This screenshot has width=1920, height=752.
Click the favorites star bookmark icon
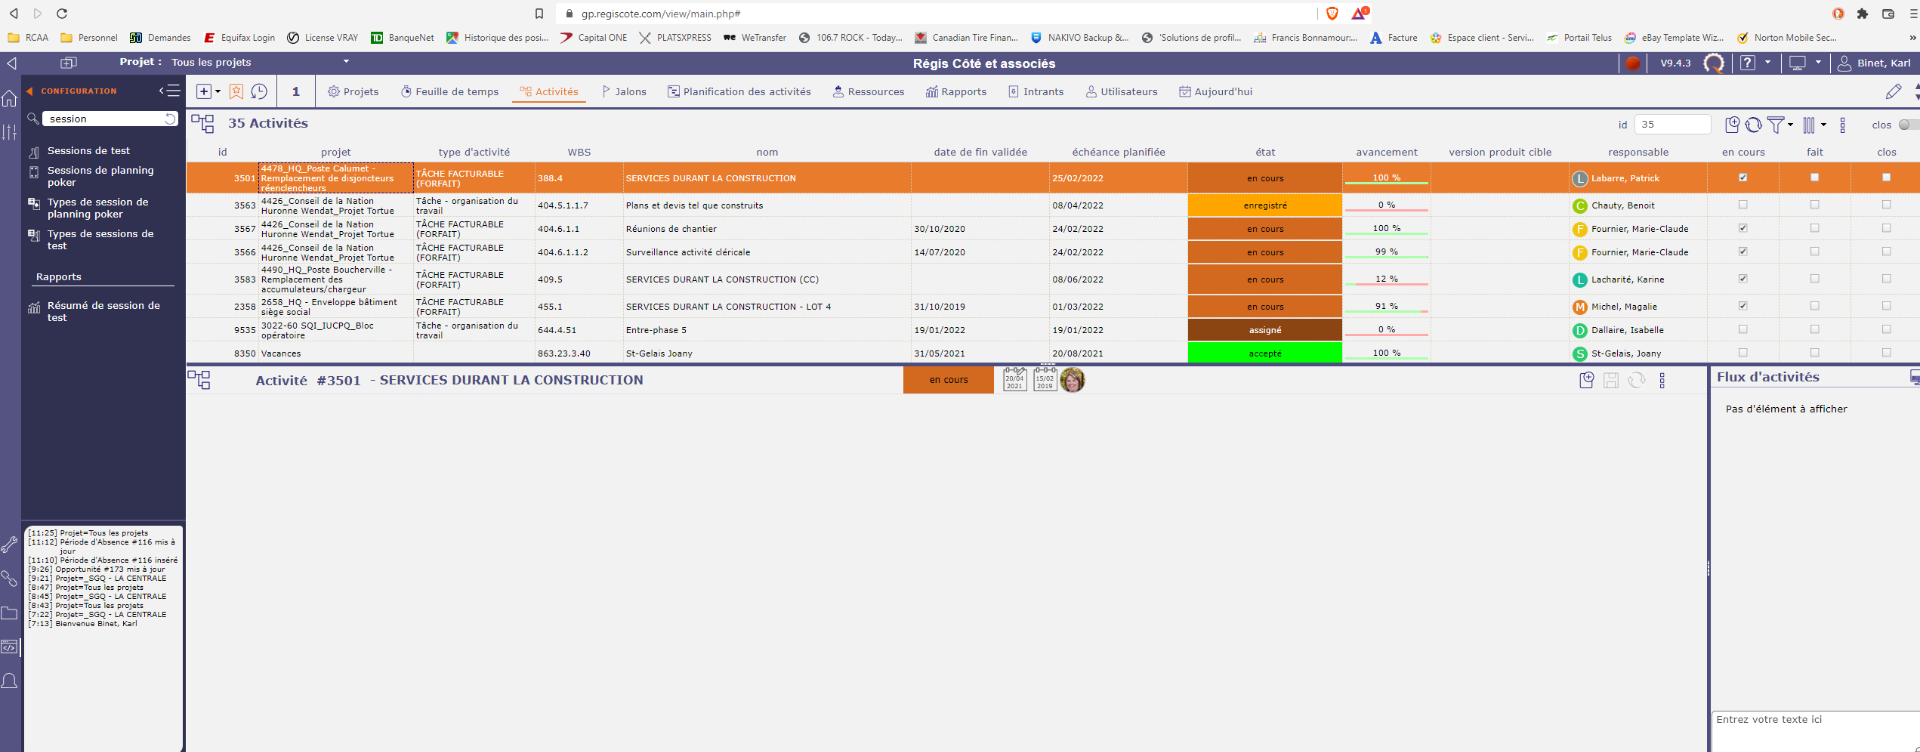[x=236, y=91]
